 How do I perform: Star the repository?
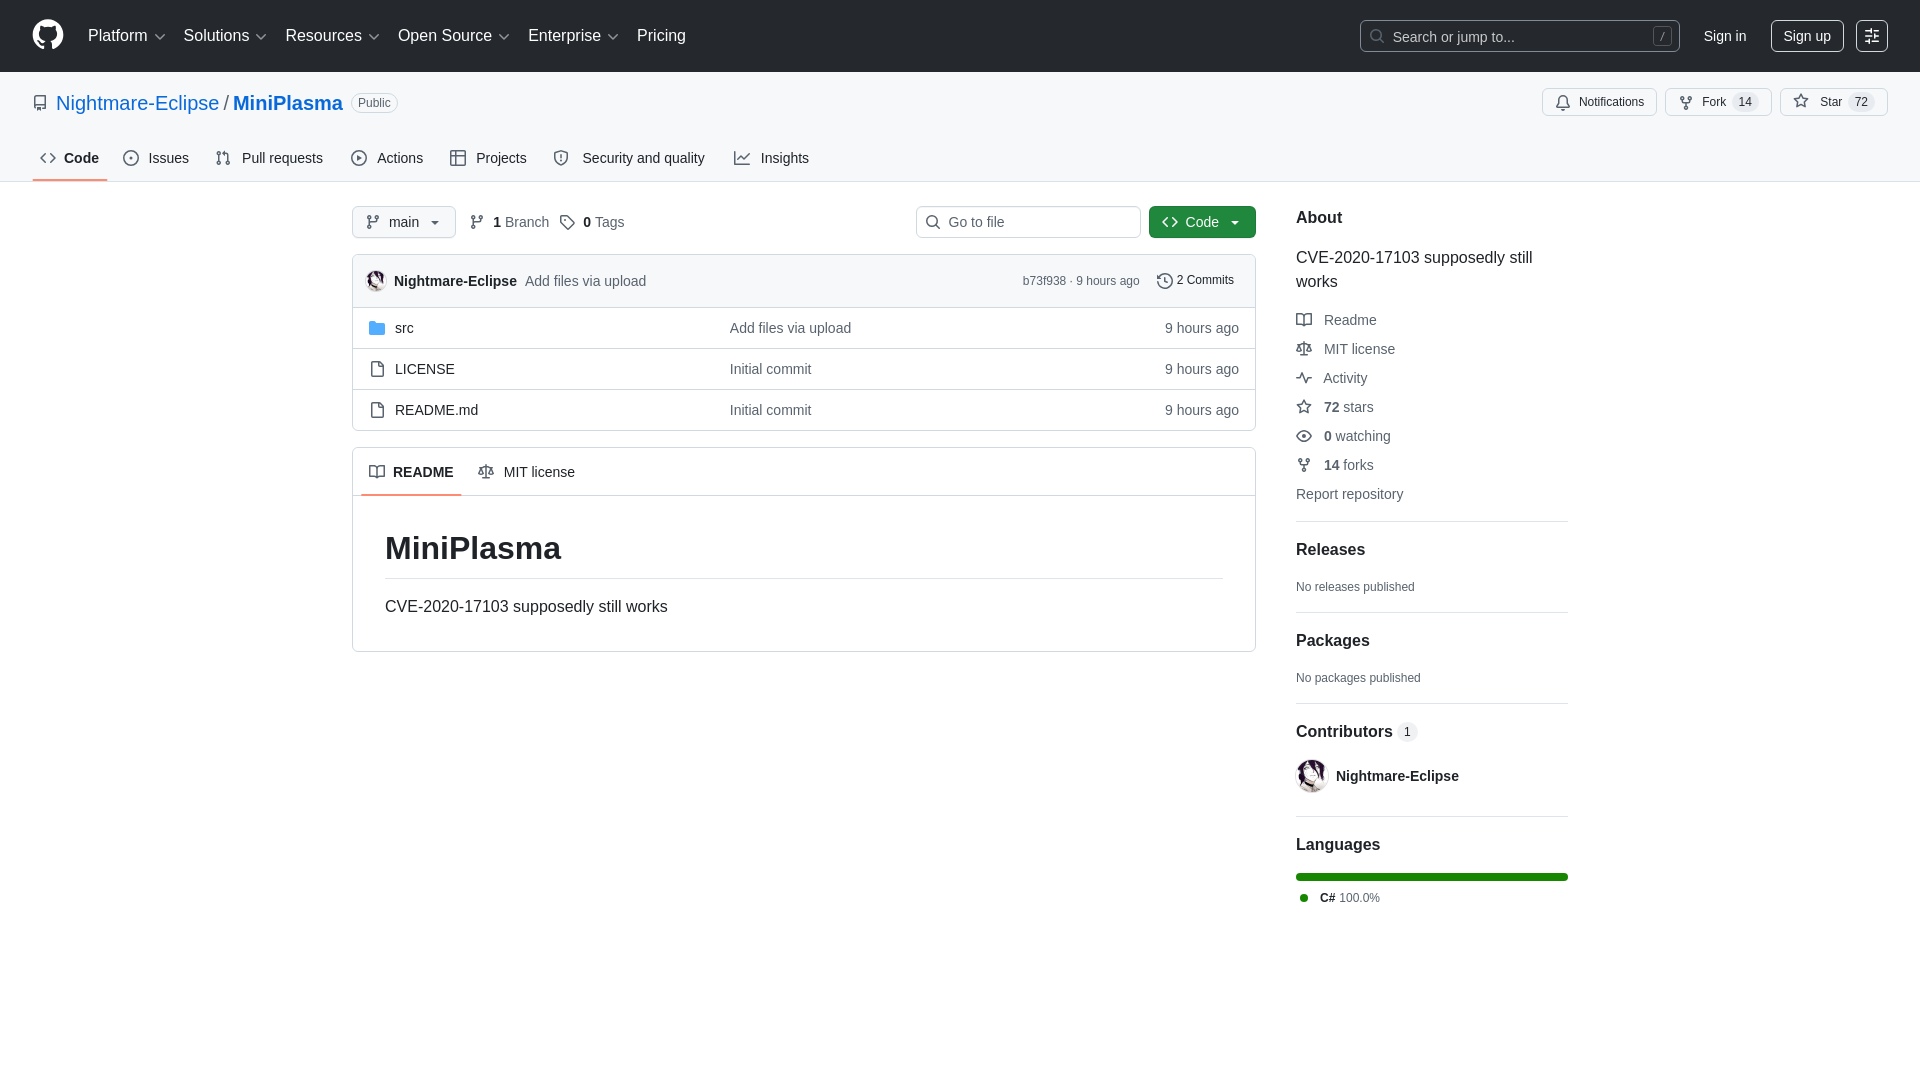pyautogui.click(x=1833, y=102)
